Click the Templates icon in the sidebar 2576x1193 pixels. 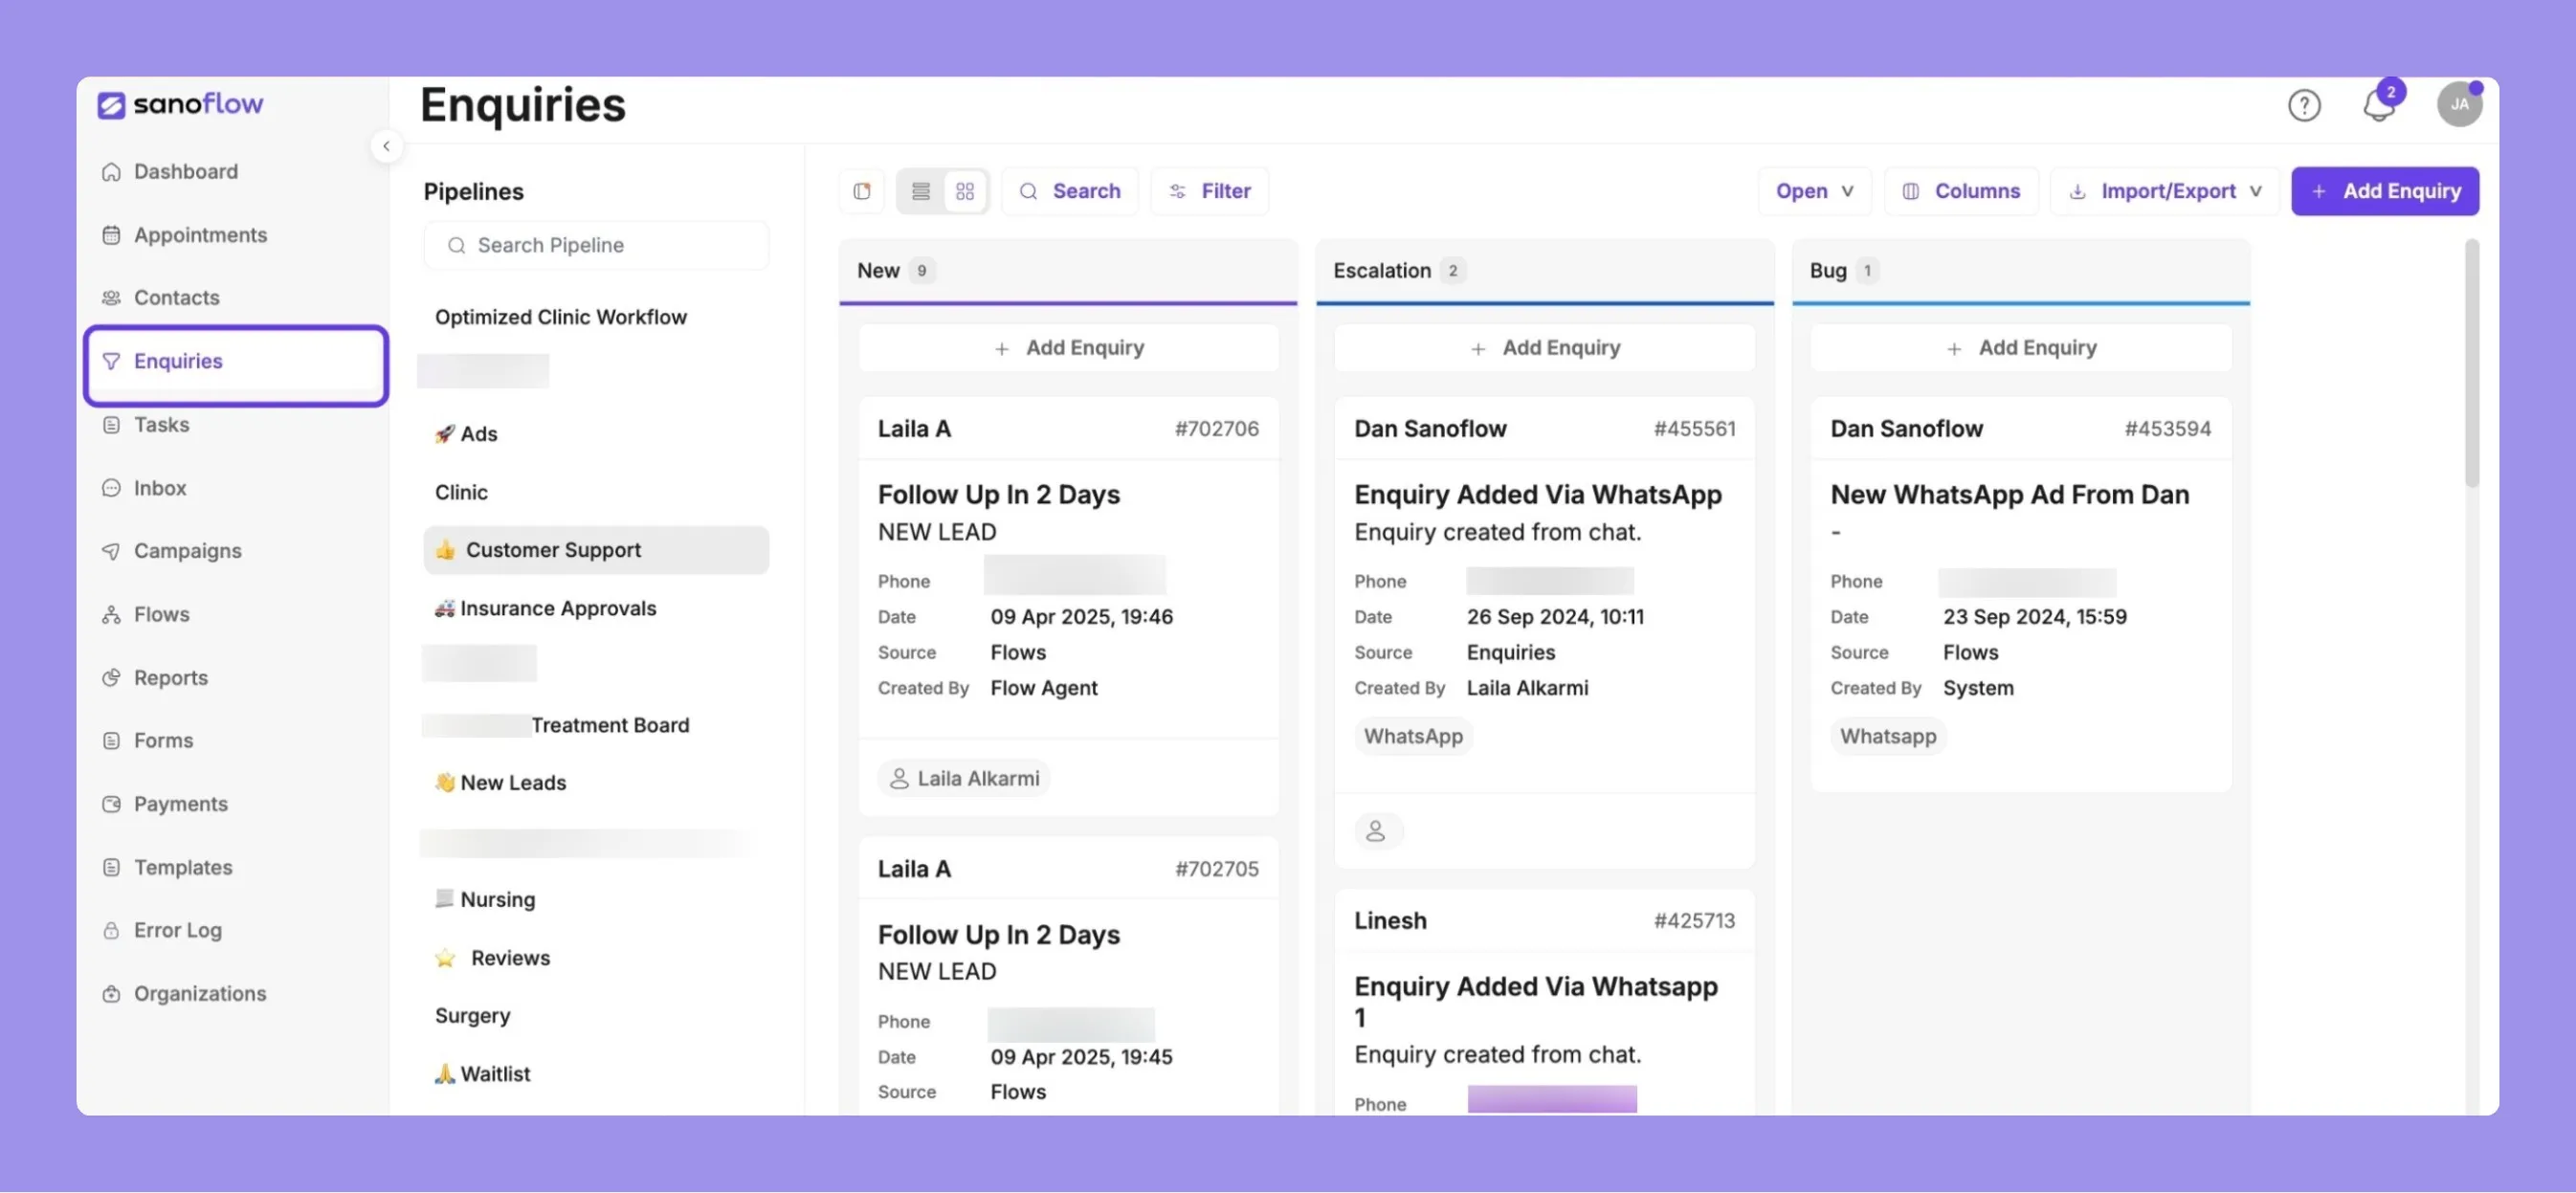[x=111, y=868]
